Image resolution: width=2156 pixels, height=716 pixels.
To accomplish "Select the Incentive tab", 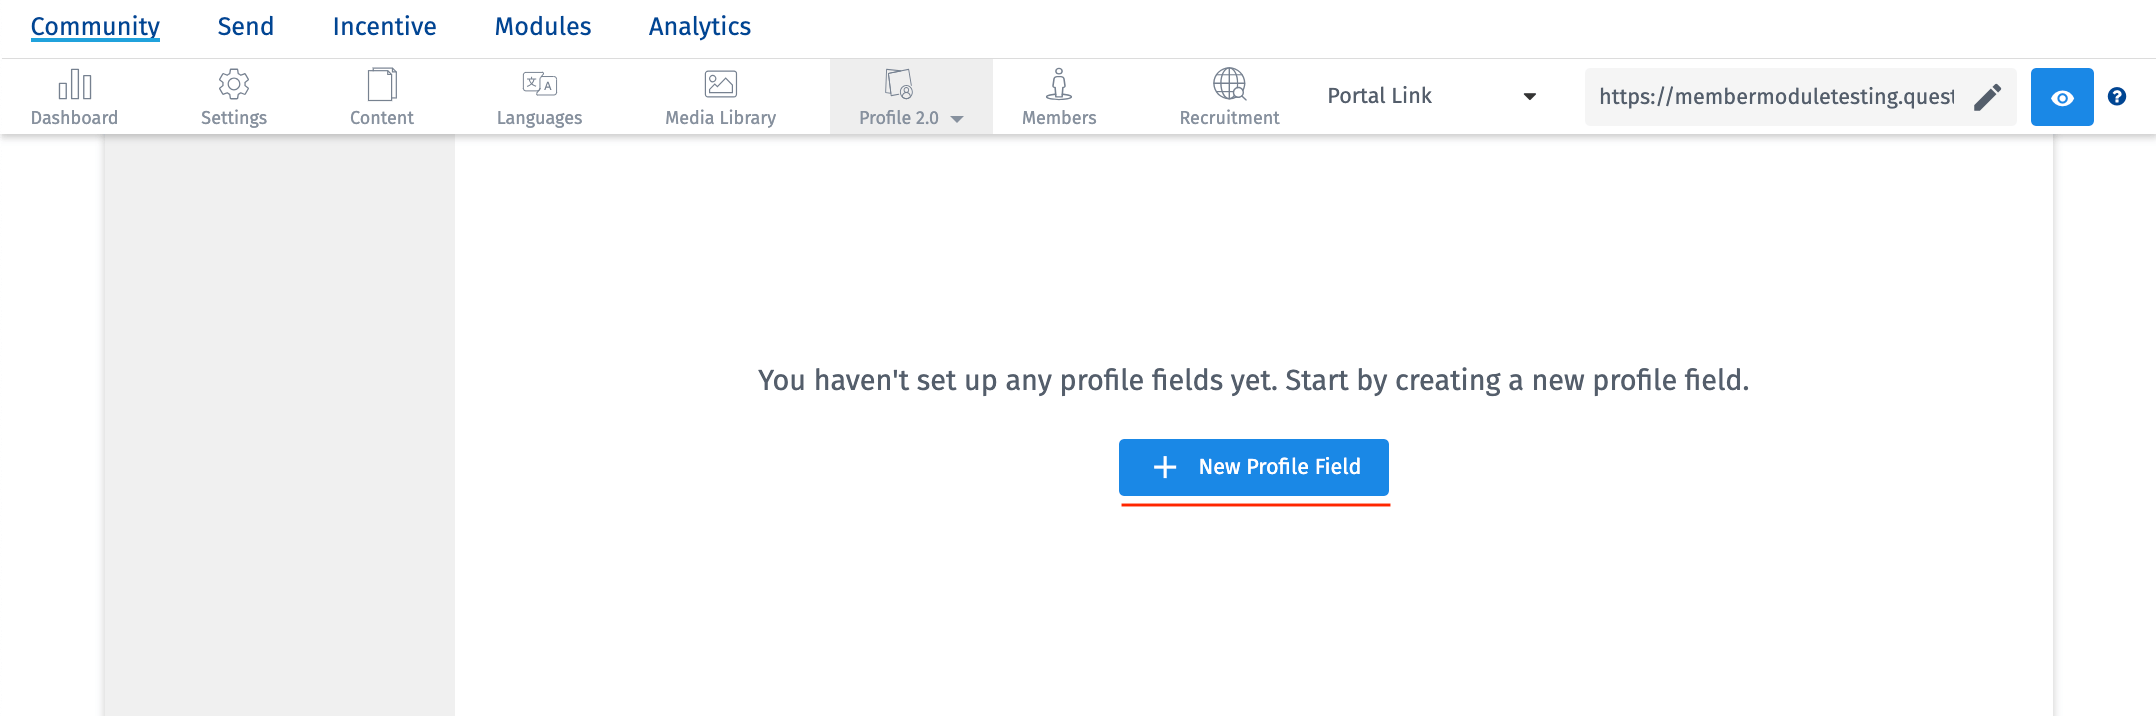I will pos(384,26).
